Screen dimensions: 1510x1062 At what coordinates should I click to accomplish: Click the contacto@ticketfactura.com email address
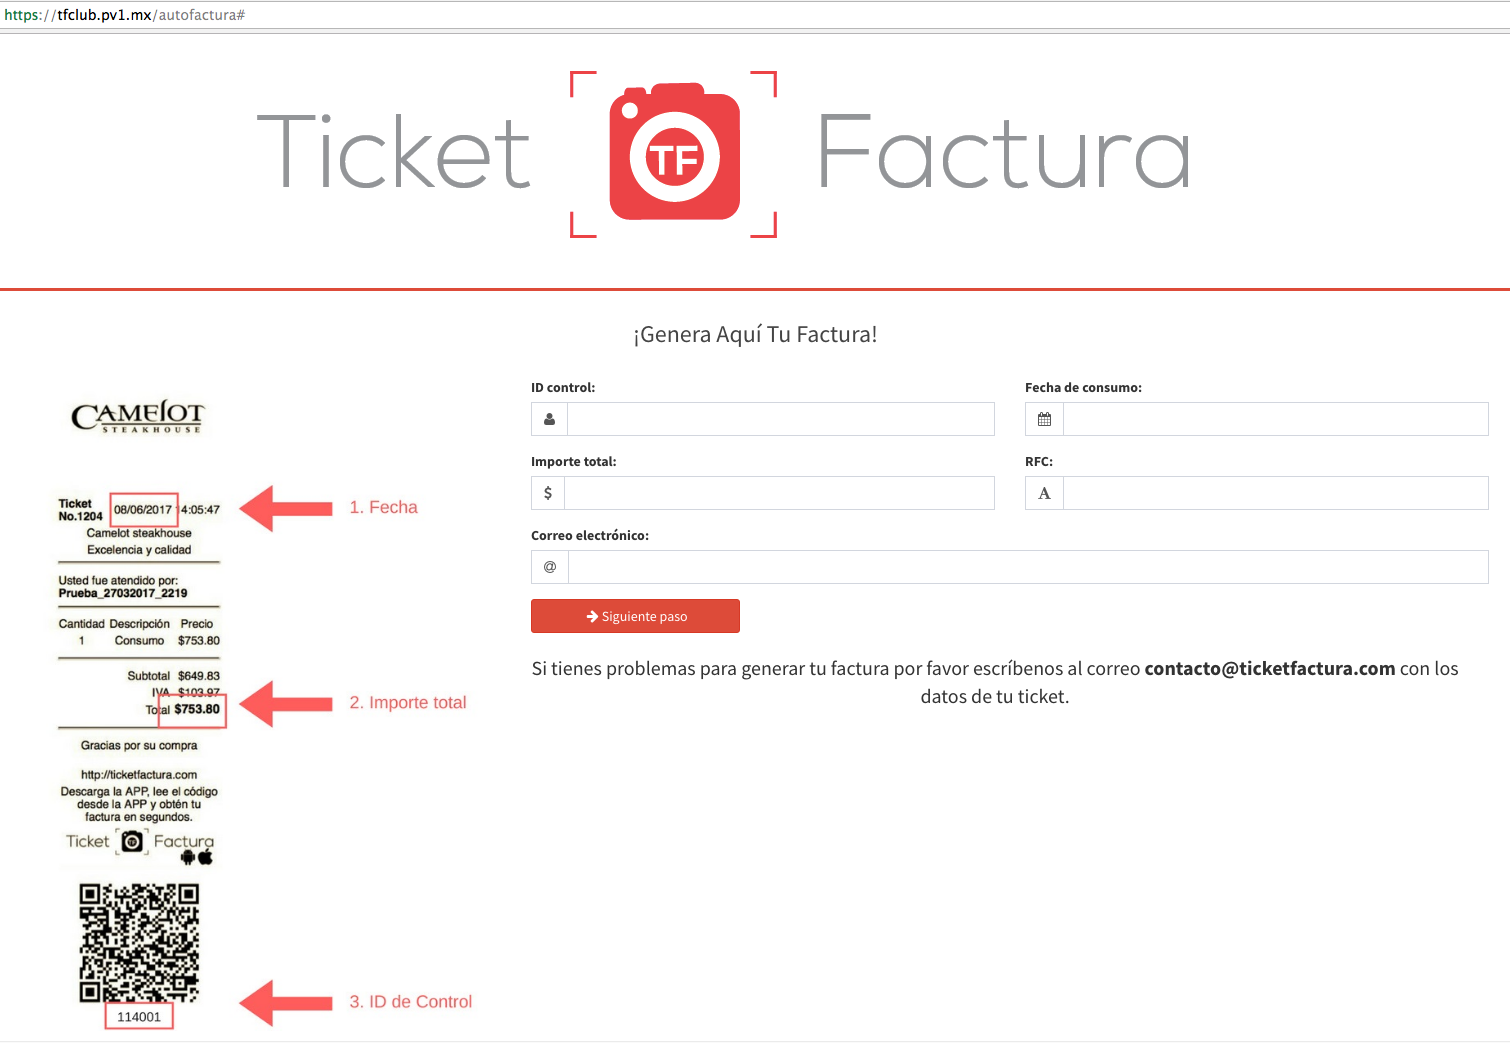tap(1269, 668)
